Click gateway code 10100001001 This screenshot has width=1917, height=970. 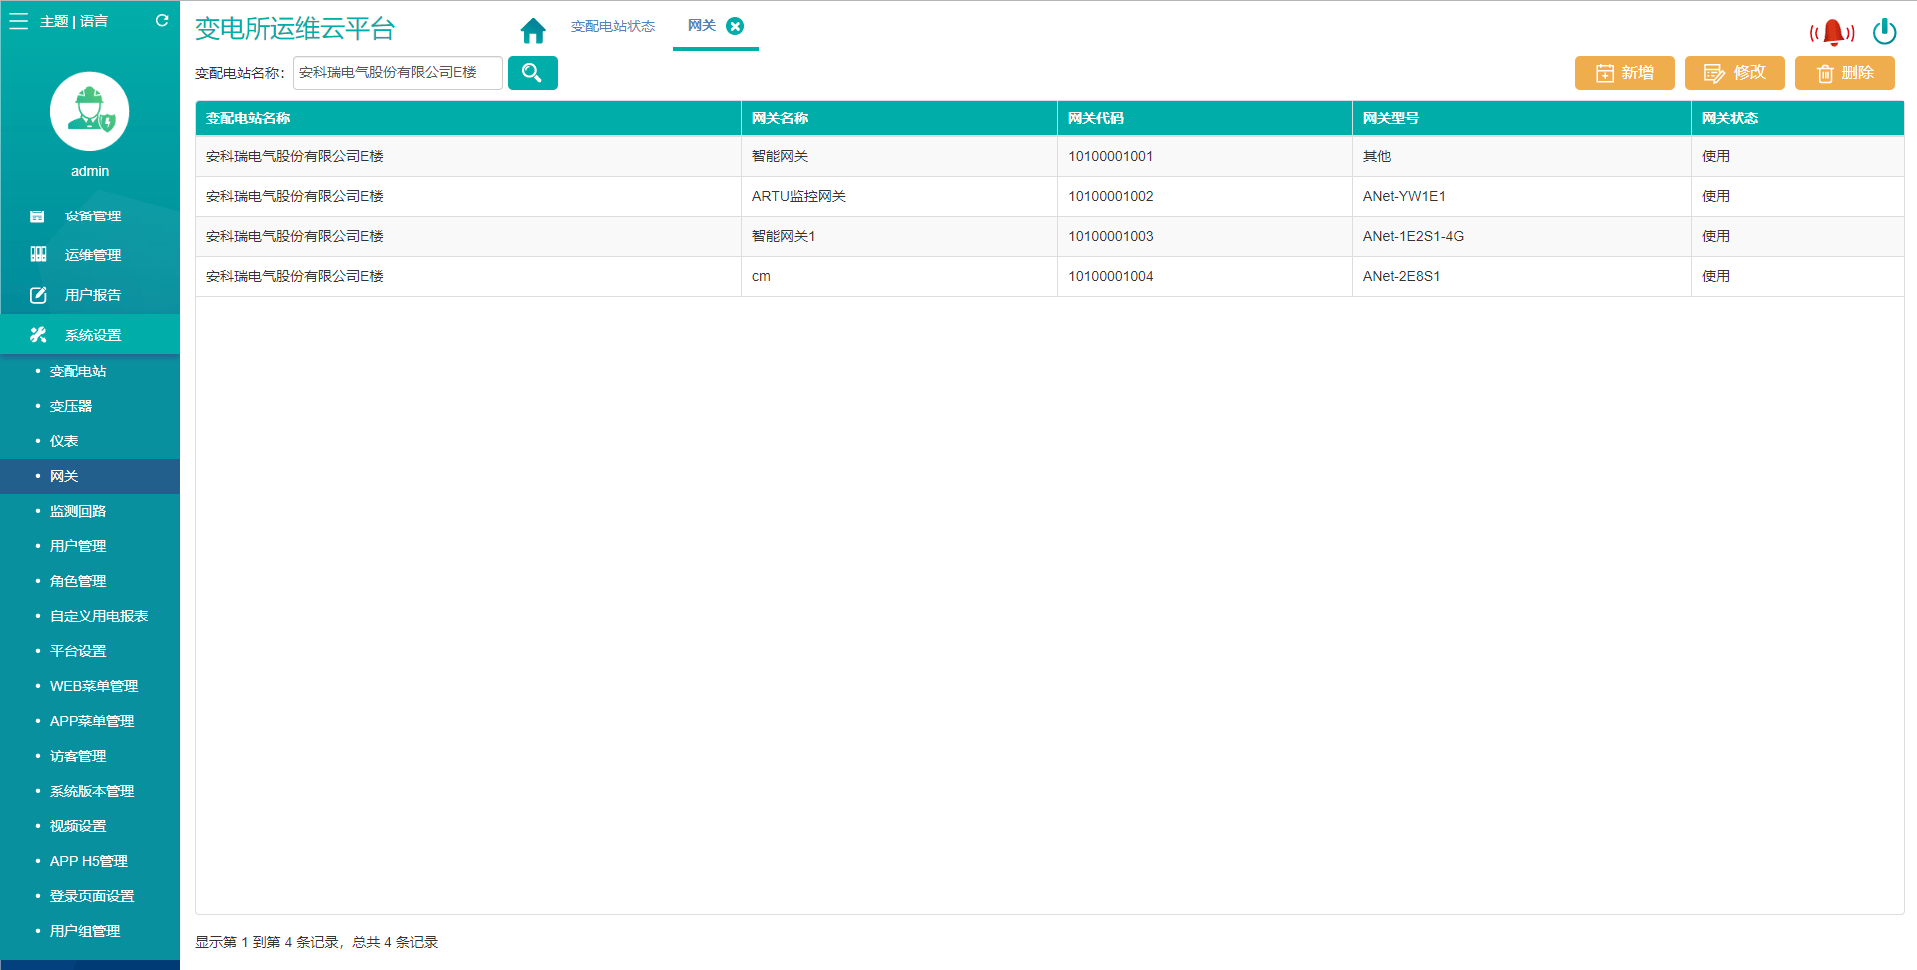1110,156
